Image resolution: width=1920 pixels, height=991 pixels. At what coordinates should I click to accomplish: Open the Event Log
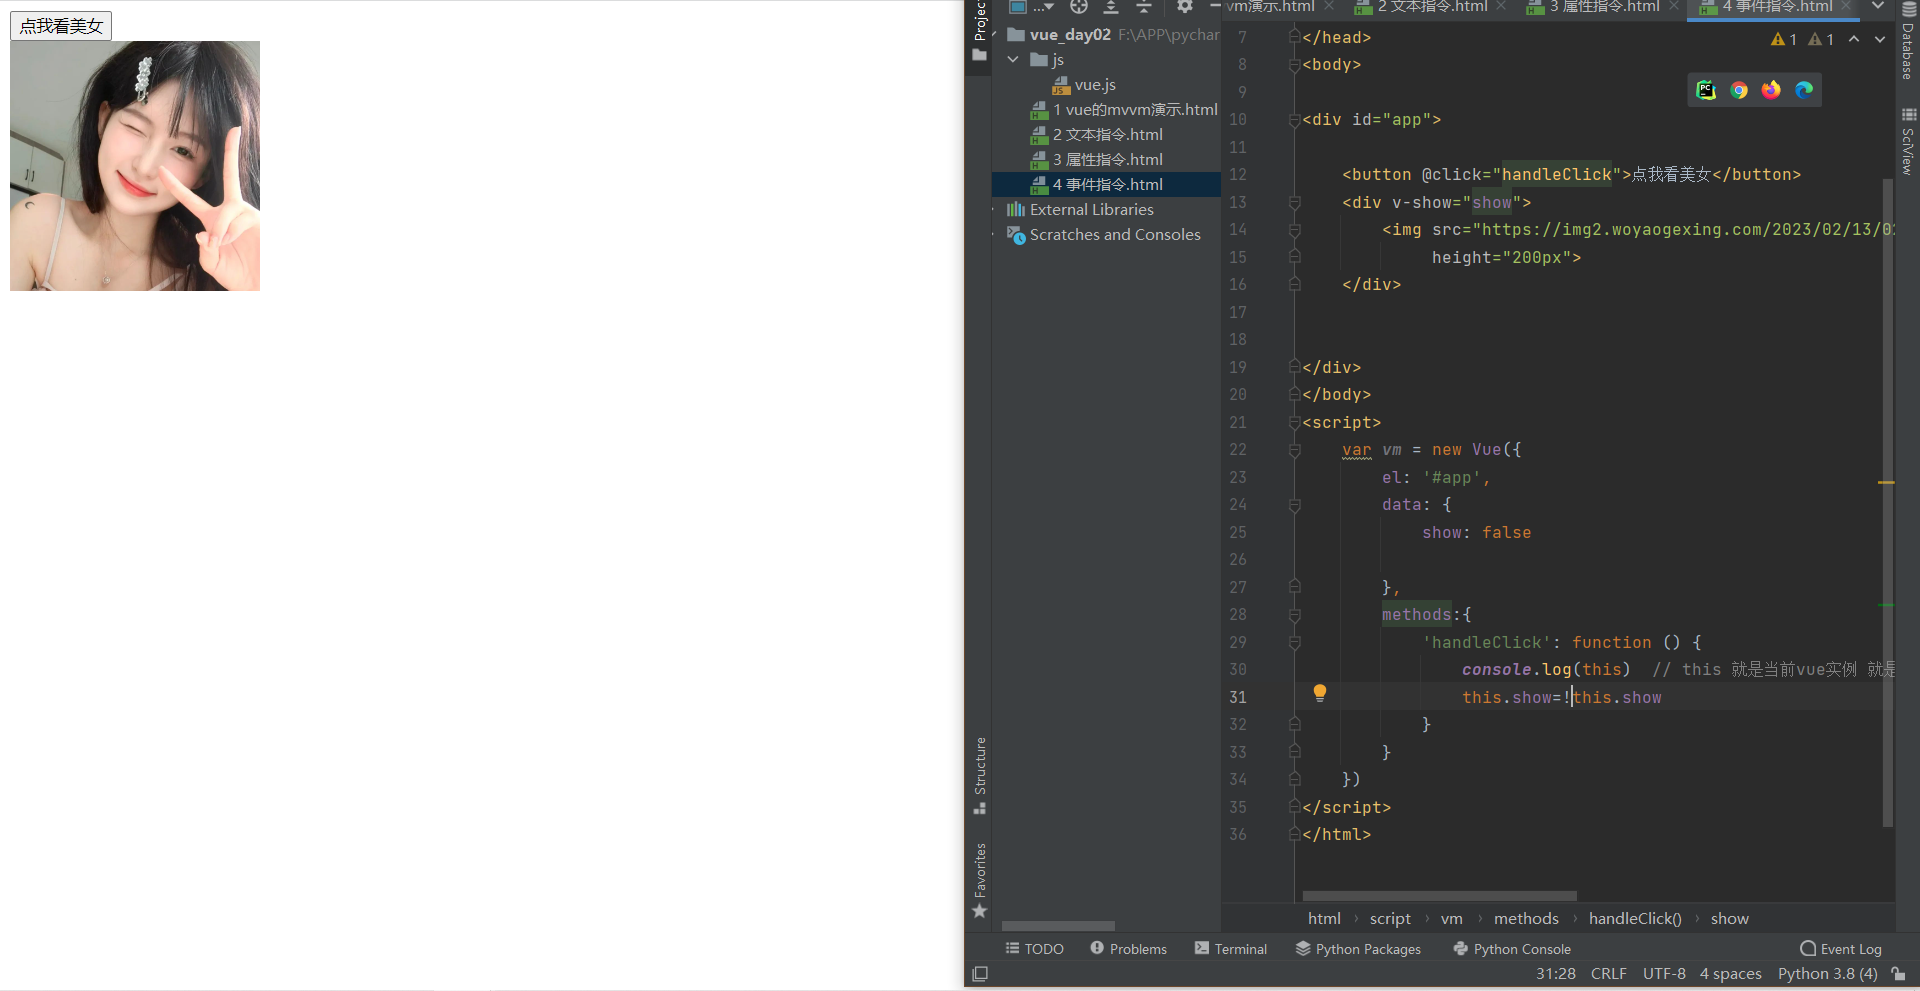[x=1840, y=949]
